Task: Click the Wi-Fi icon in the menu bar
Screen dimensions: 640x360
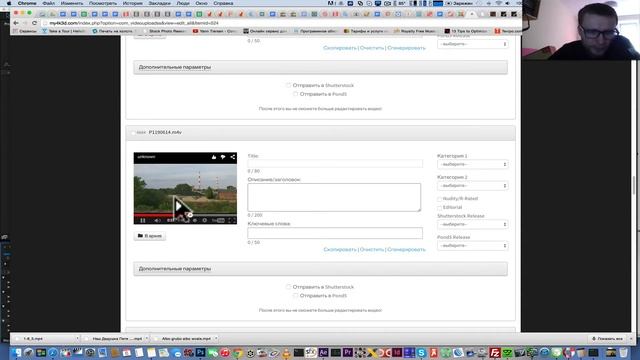Action: [498, 3]
